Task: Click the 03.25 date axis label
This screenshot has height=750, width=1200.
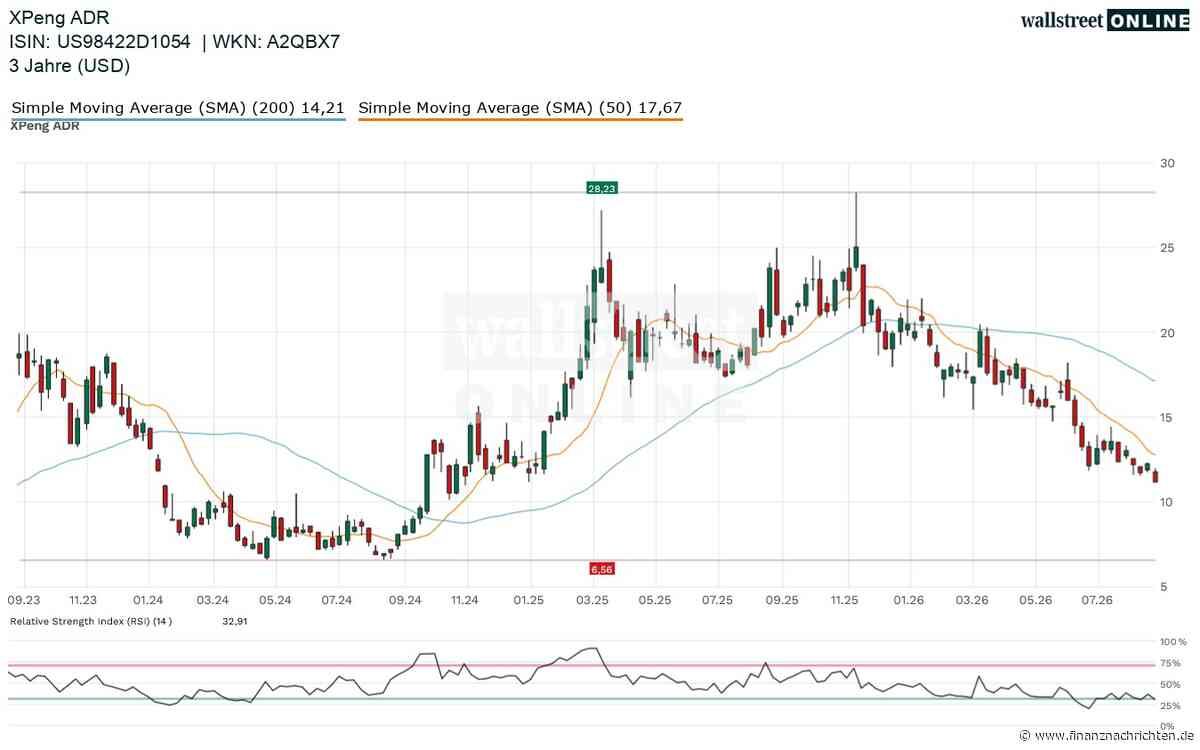Action: click(x=593, y=600)
